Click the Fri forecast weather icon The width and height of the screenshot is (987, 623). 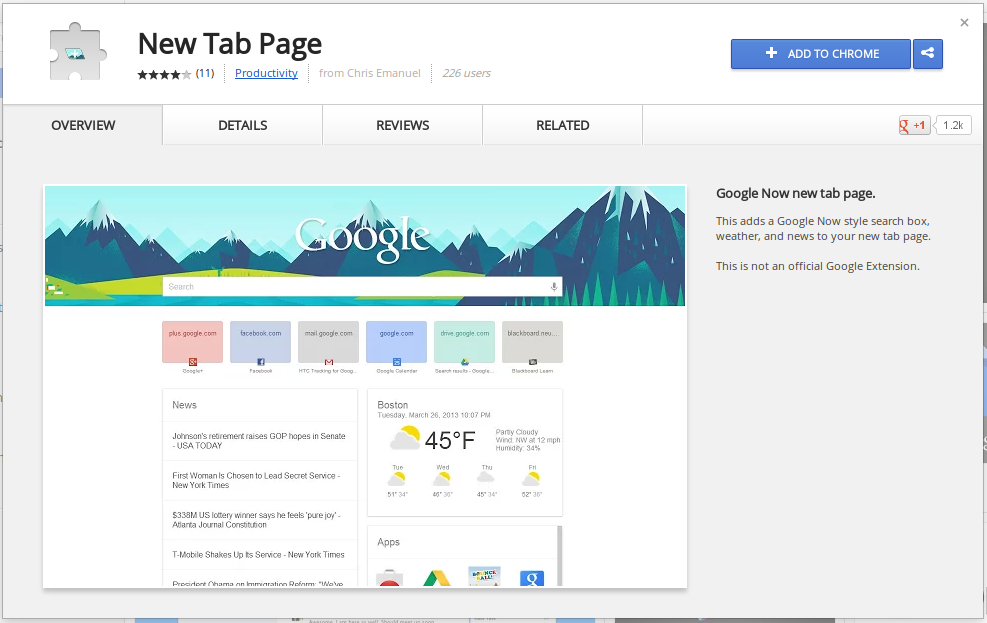531,480
